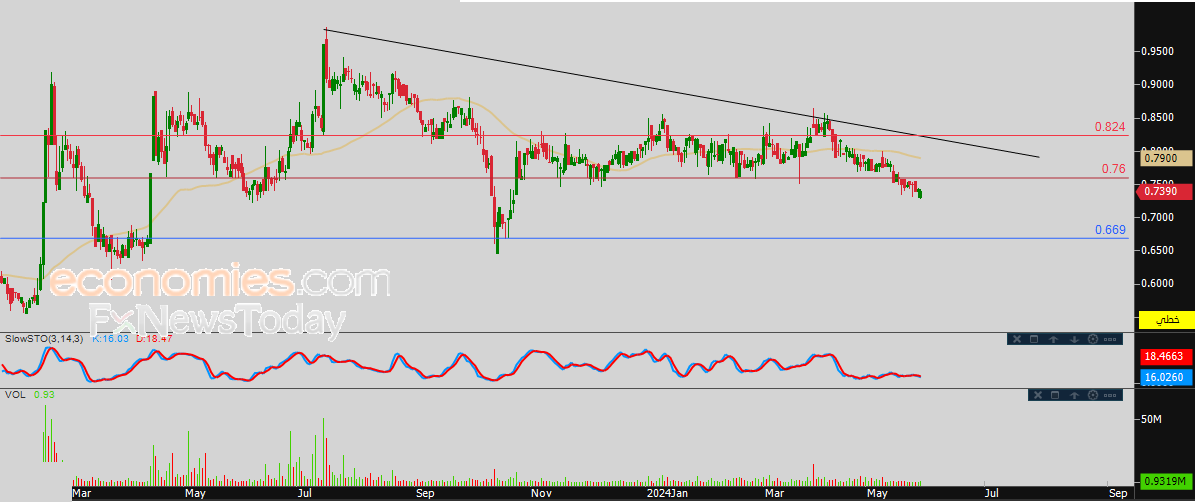The image size is (1195, 502).
Task: Click the 0.7900 moving average price tag
Action: (1165, 158)
